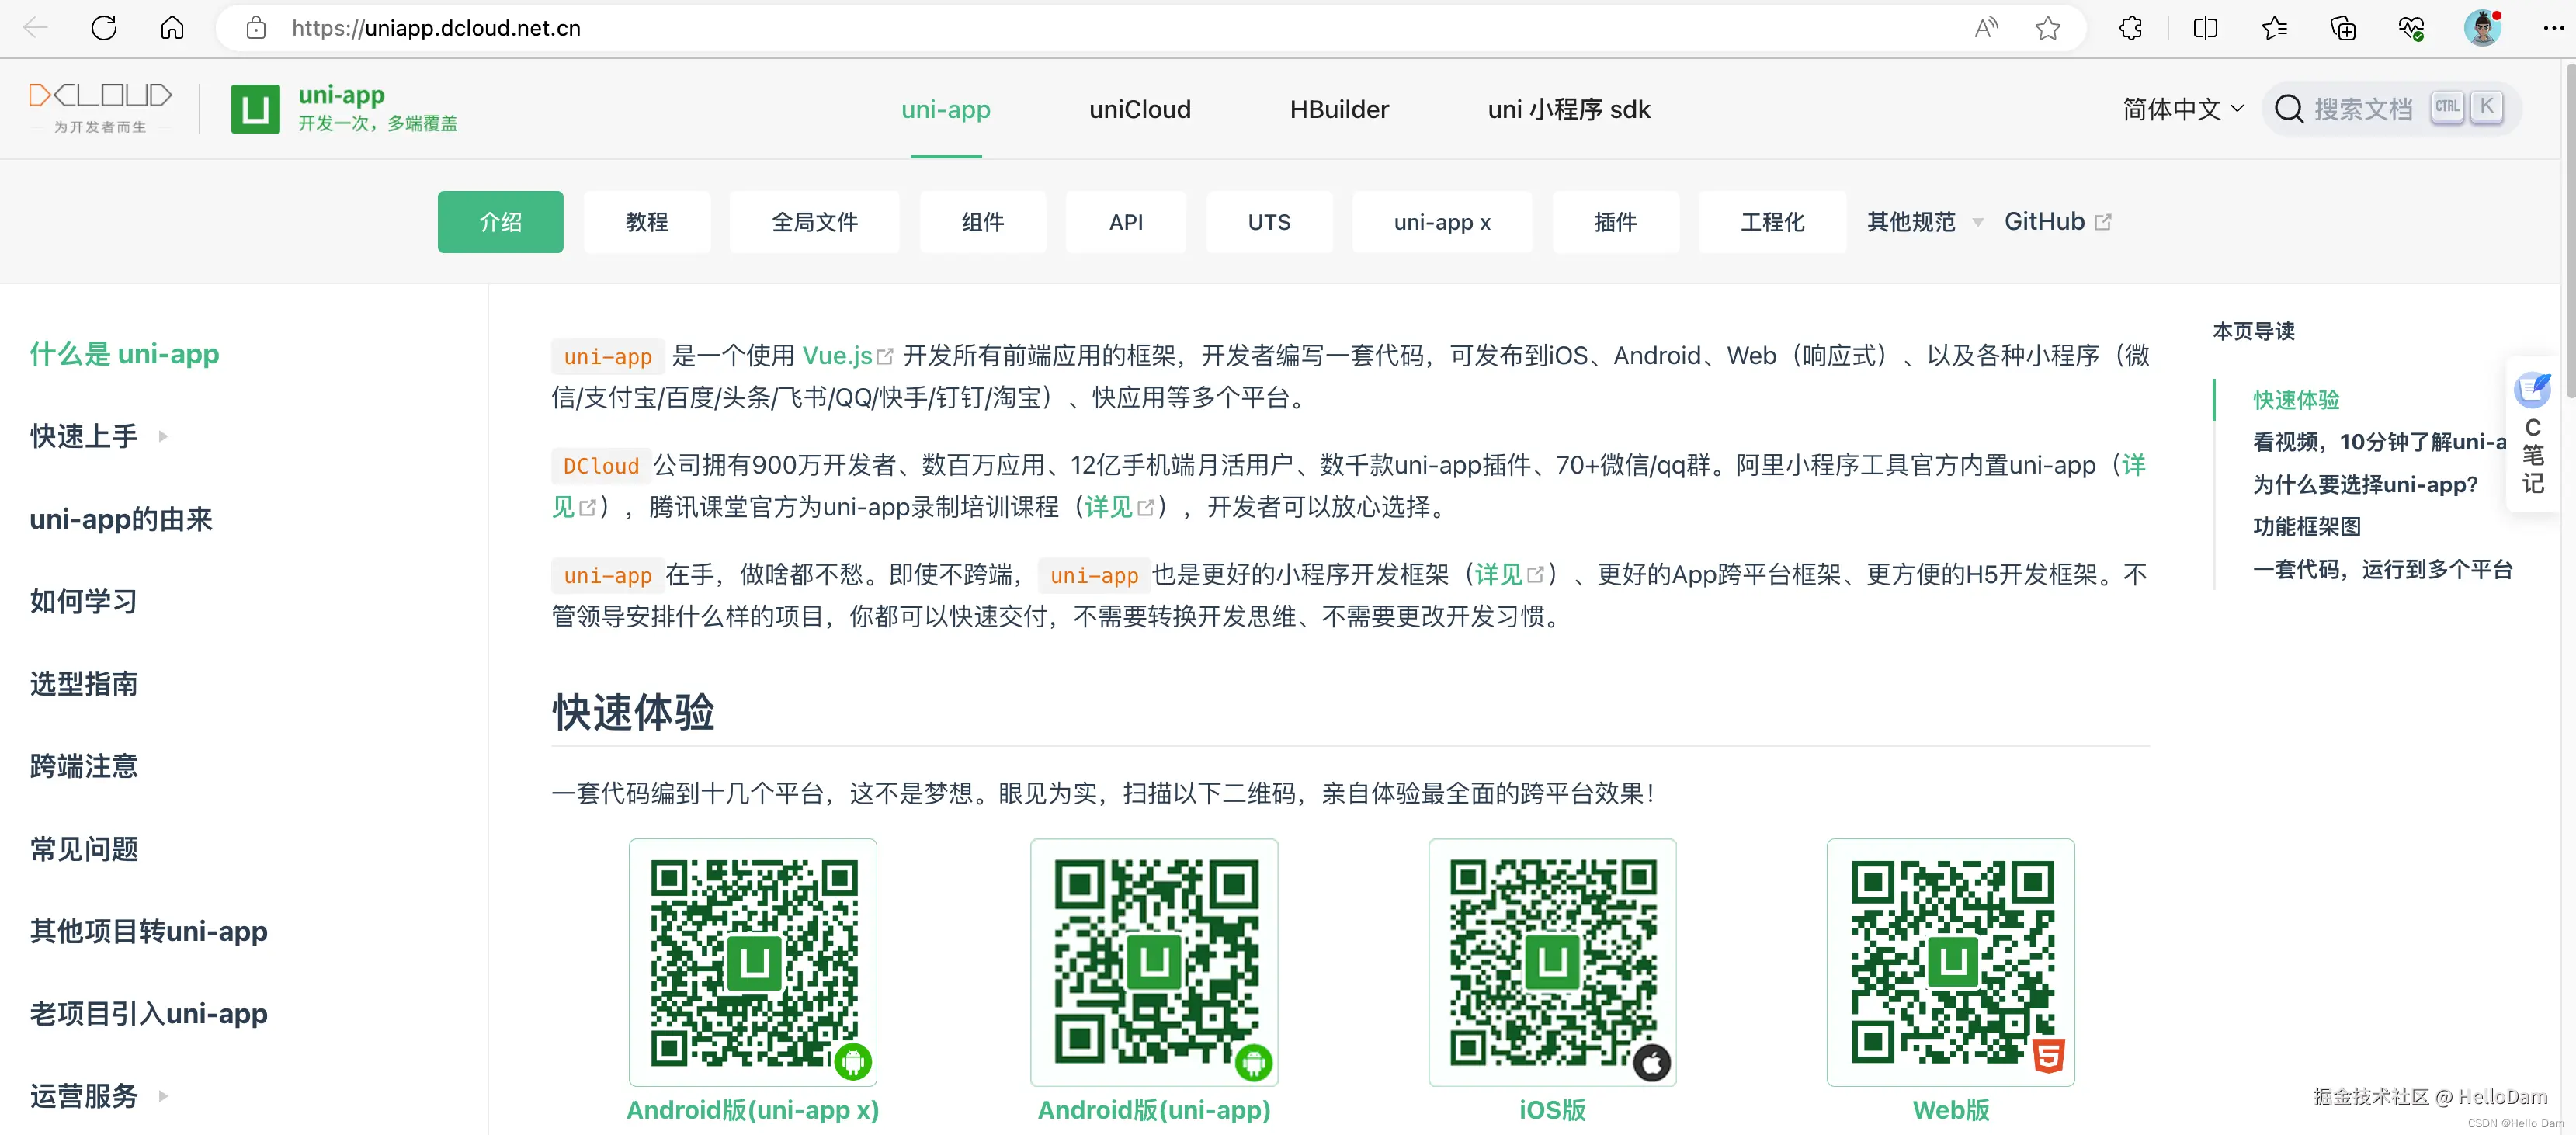The height and width of the screenshot is (1135, 2576).
Task: Open the browser extensions icon
Action: coord(2130,28)
